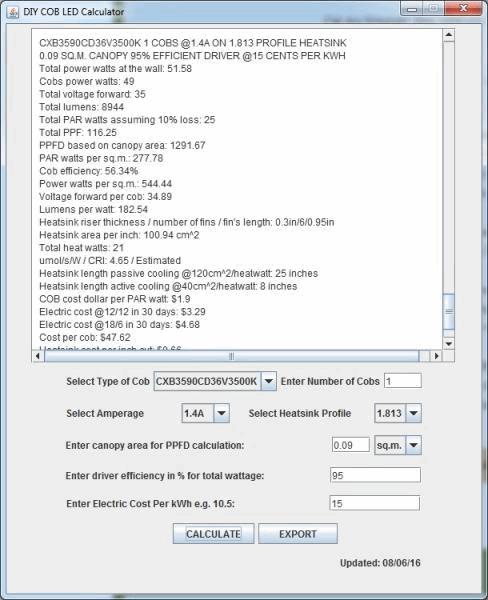The image size is (488, 600).
Task: Click 'PPFD based on canopy area: 1291.67'
Action: 122,145
